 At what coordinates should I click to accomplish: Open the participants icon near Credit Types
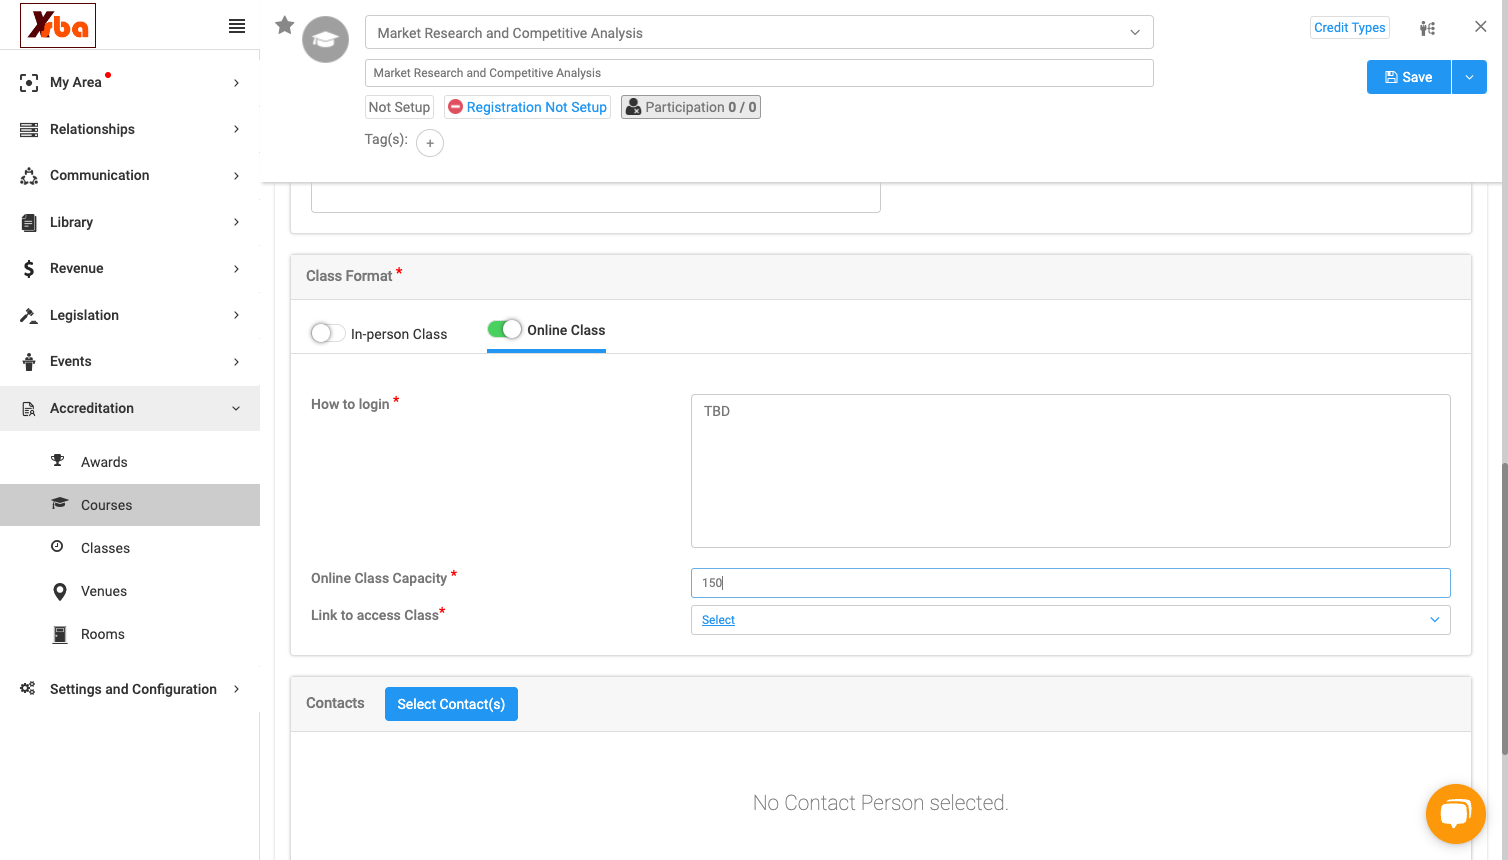click(x=1428, y=28)
